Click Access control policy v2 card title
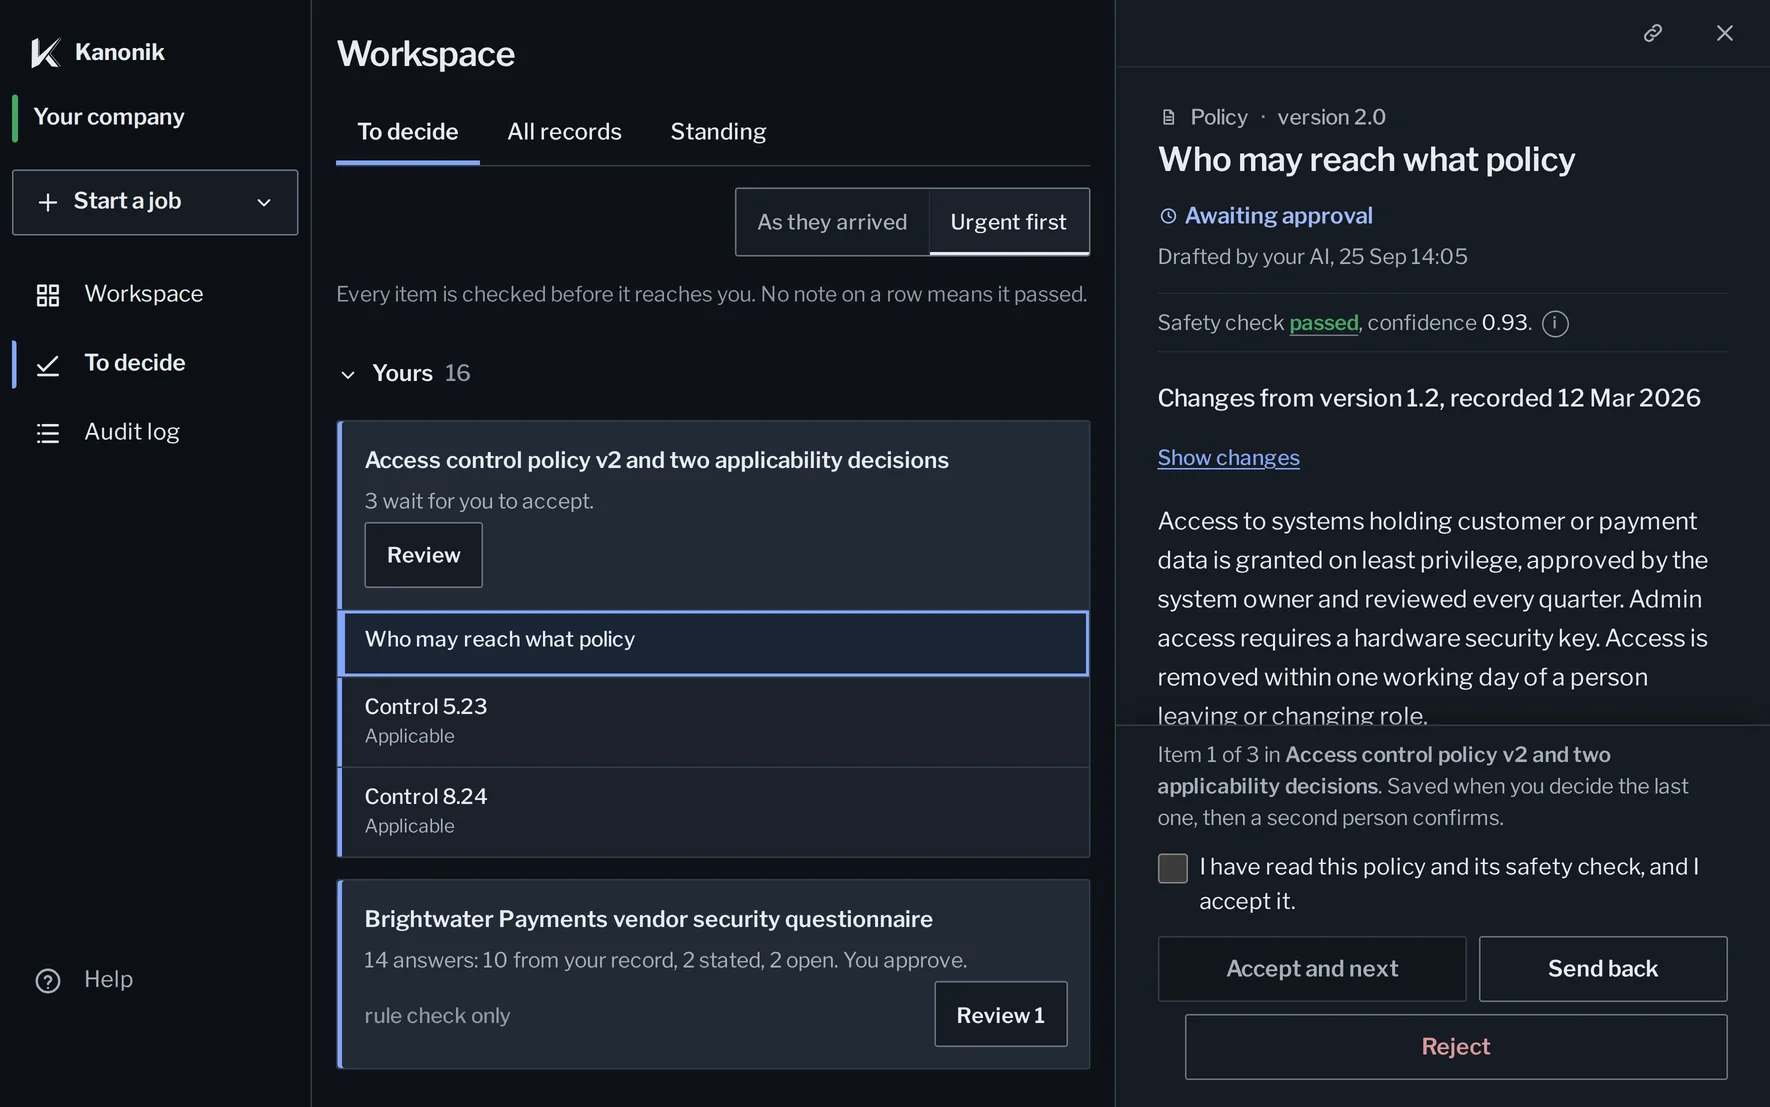The image size is (1770, 1107). click(x=656, y=460)
